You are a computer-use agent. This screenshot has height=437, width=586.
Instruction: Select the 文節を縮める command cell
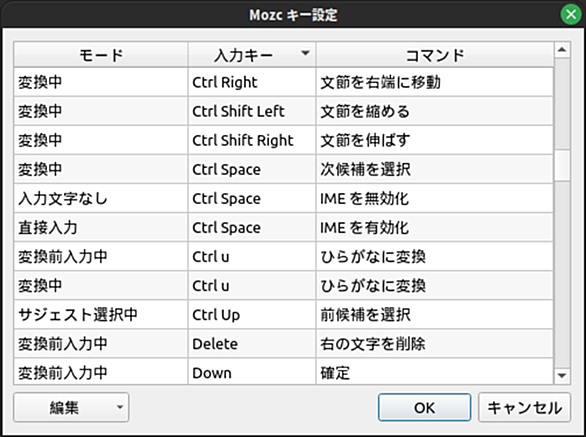pos(435,111)
